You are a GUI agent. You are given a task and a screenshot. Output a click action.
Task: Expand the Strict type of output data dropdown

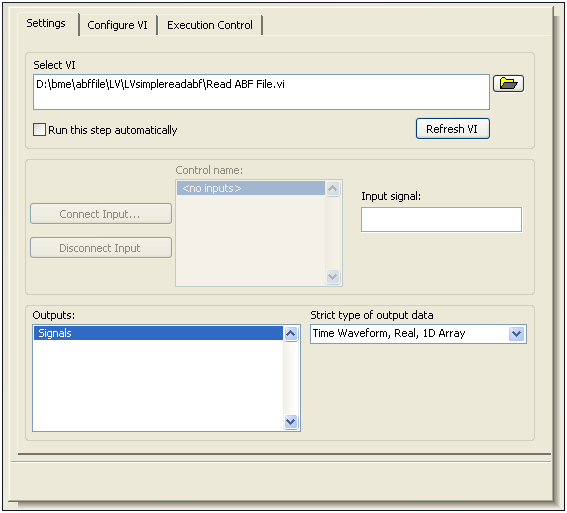coord(516,333)
